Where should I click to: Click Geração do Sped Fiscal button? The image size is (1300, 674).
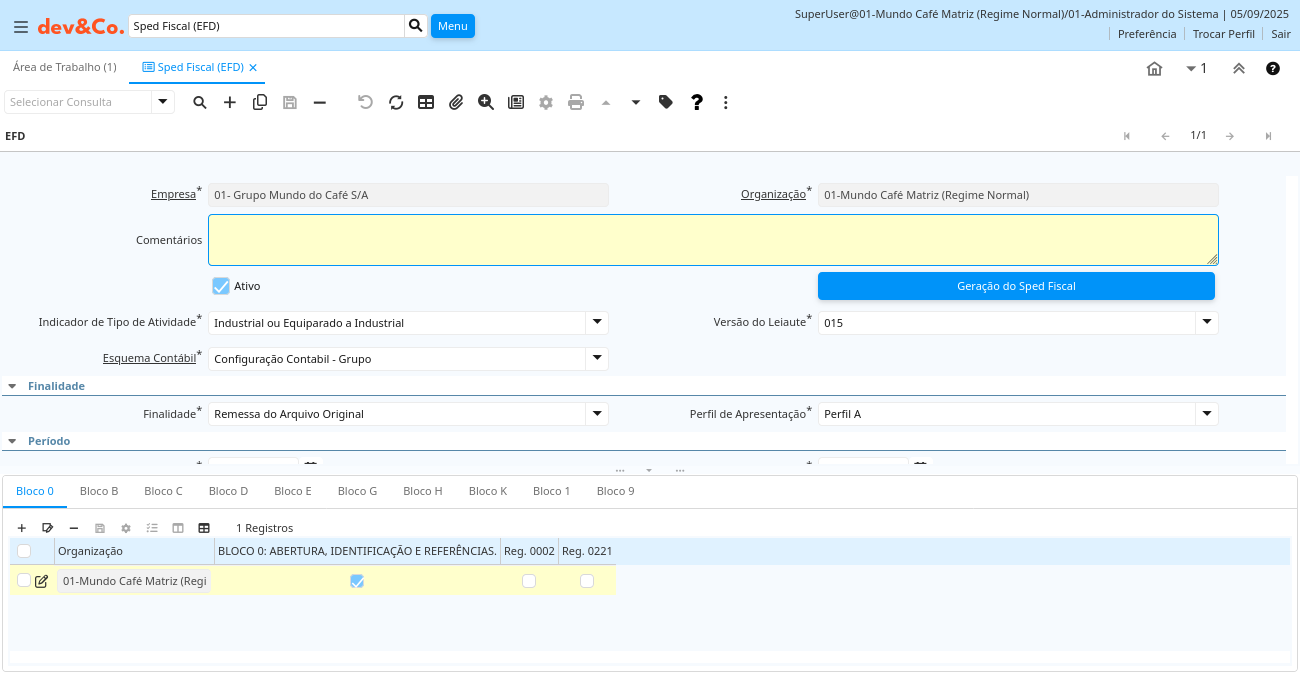(x=1016, y=286)
